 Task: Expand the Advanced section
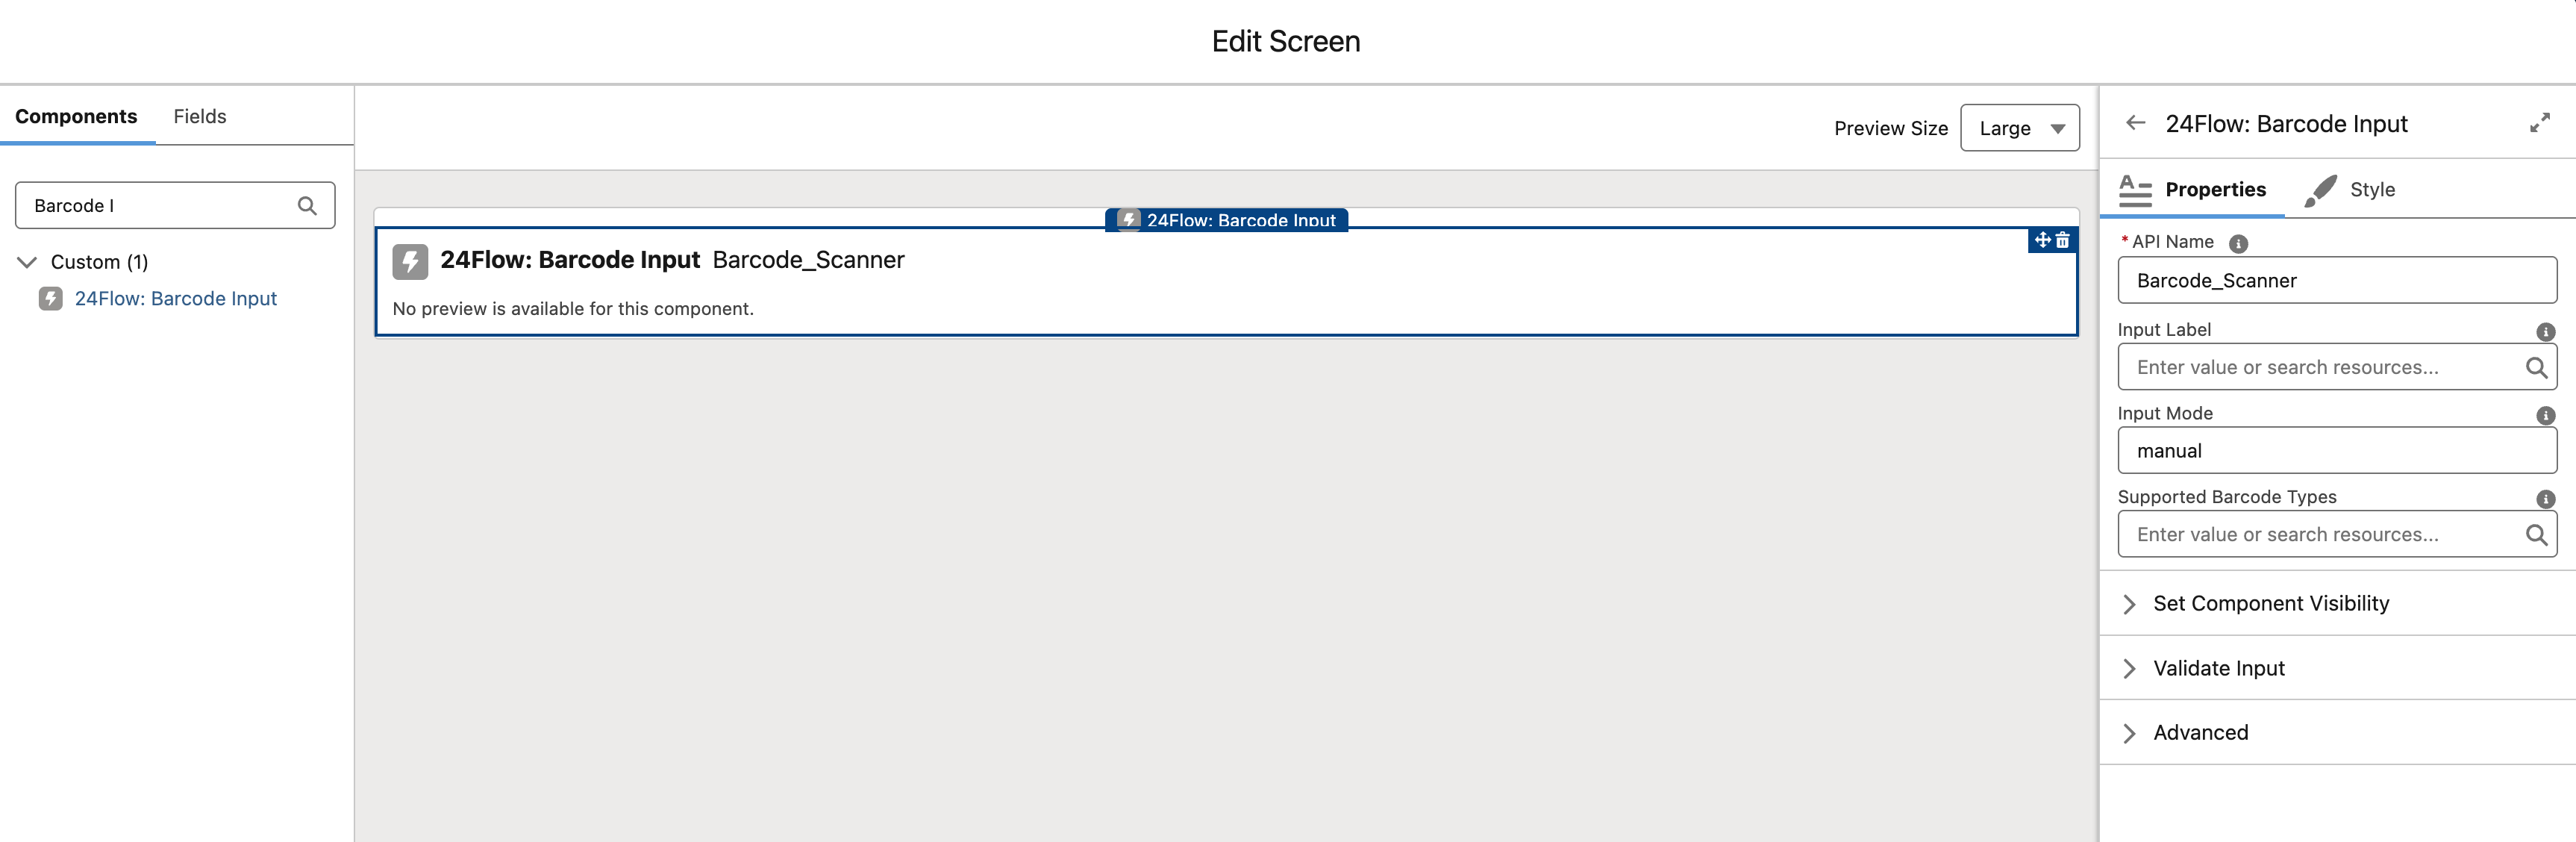(2337, 732)
